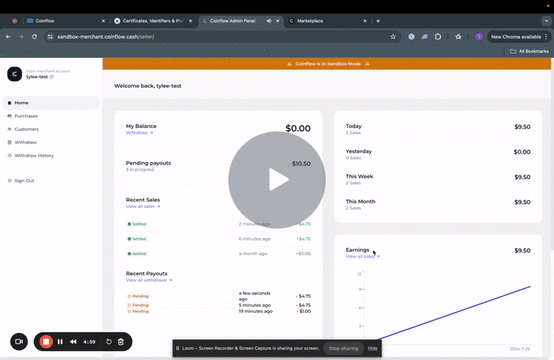Open the Chrome profile avatar

[479, 37]
